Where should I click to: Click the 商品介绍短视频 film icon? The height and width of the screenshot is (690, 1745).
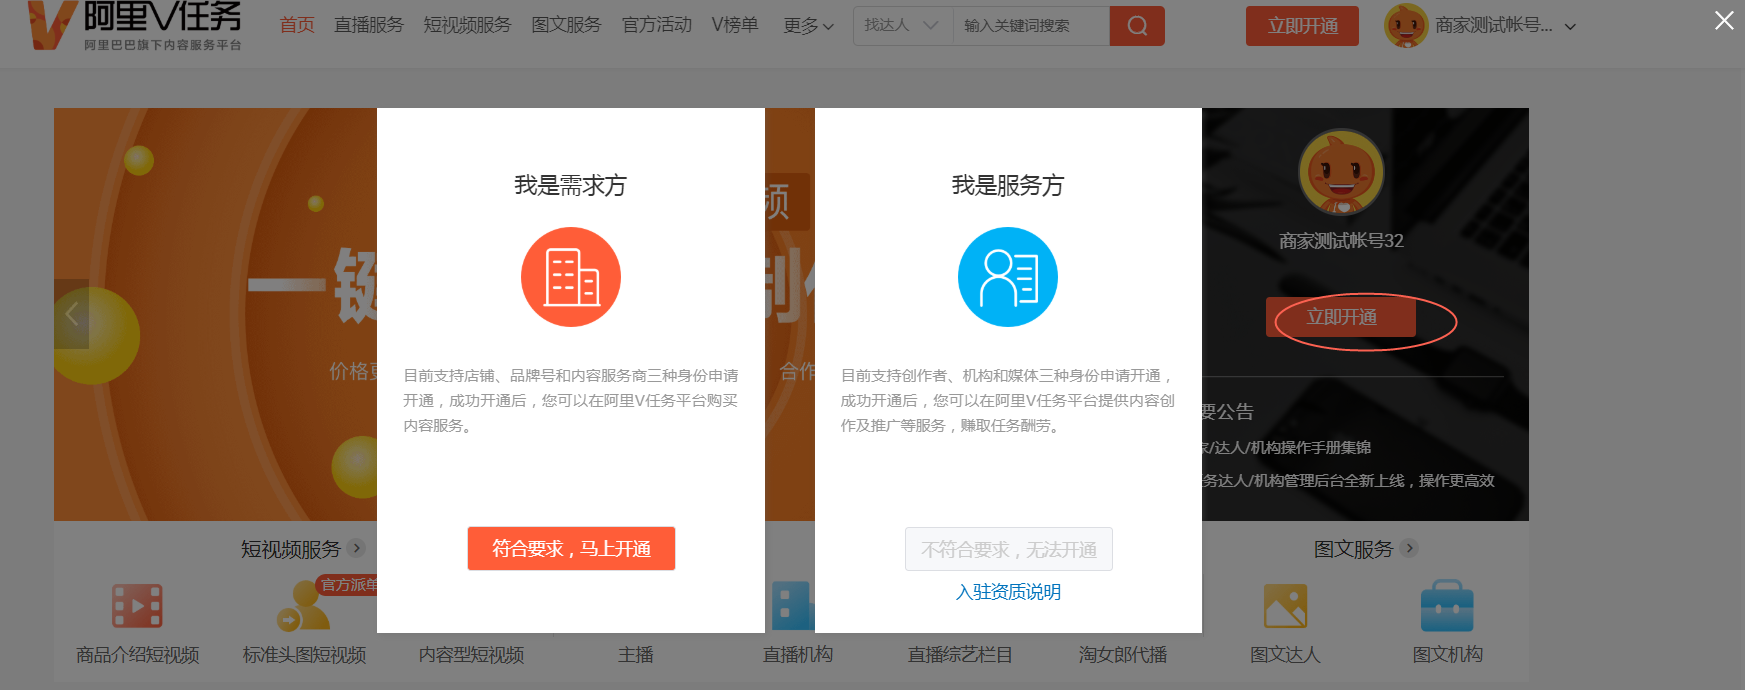[137, 606]
